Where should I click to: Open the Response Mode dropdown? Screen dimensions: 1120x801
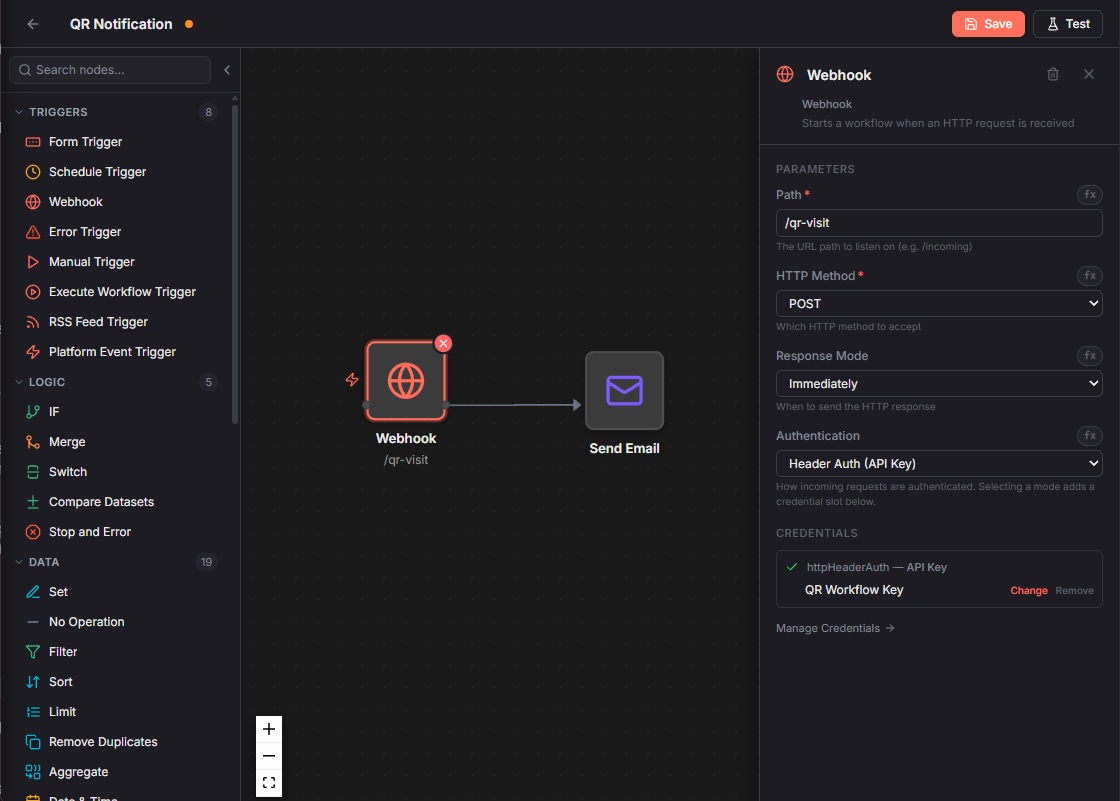(x=939, y=384)
